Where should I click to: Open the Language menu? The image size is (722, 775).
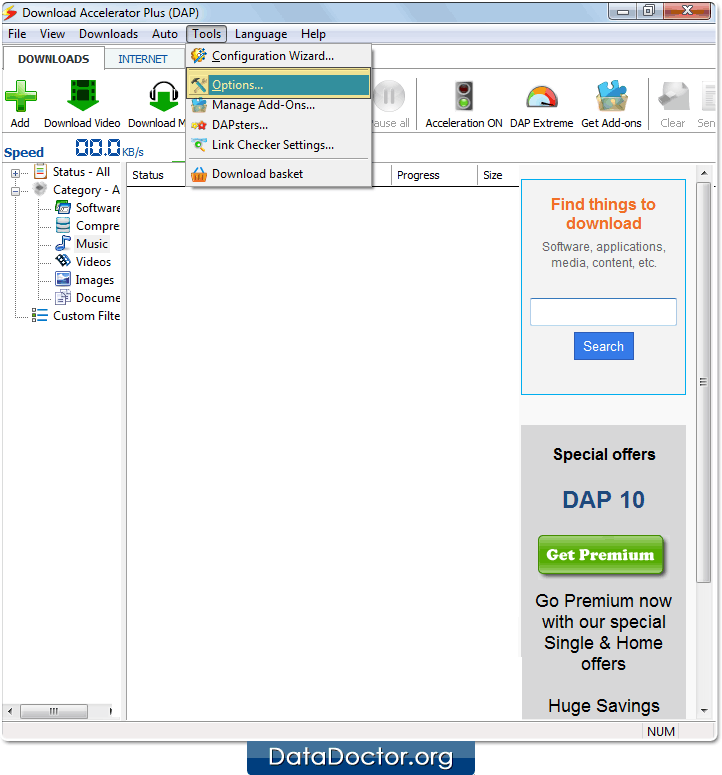[261, 34]
